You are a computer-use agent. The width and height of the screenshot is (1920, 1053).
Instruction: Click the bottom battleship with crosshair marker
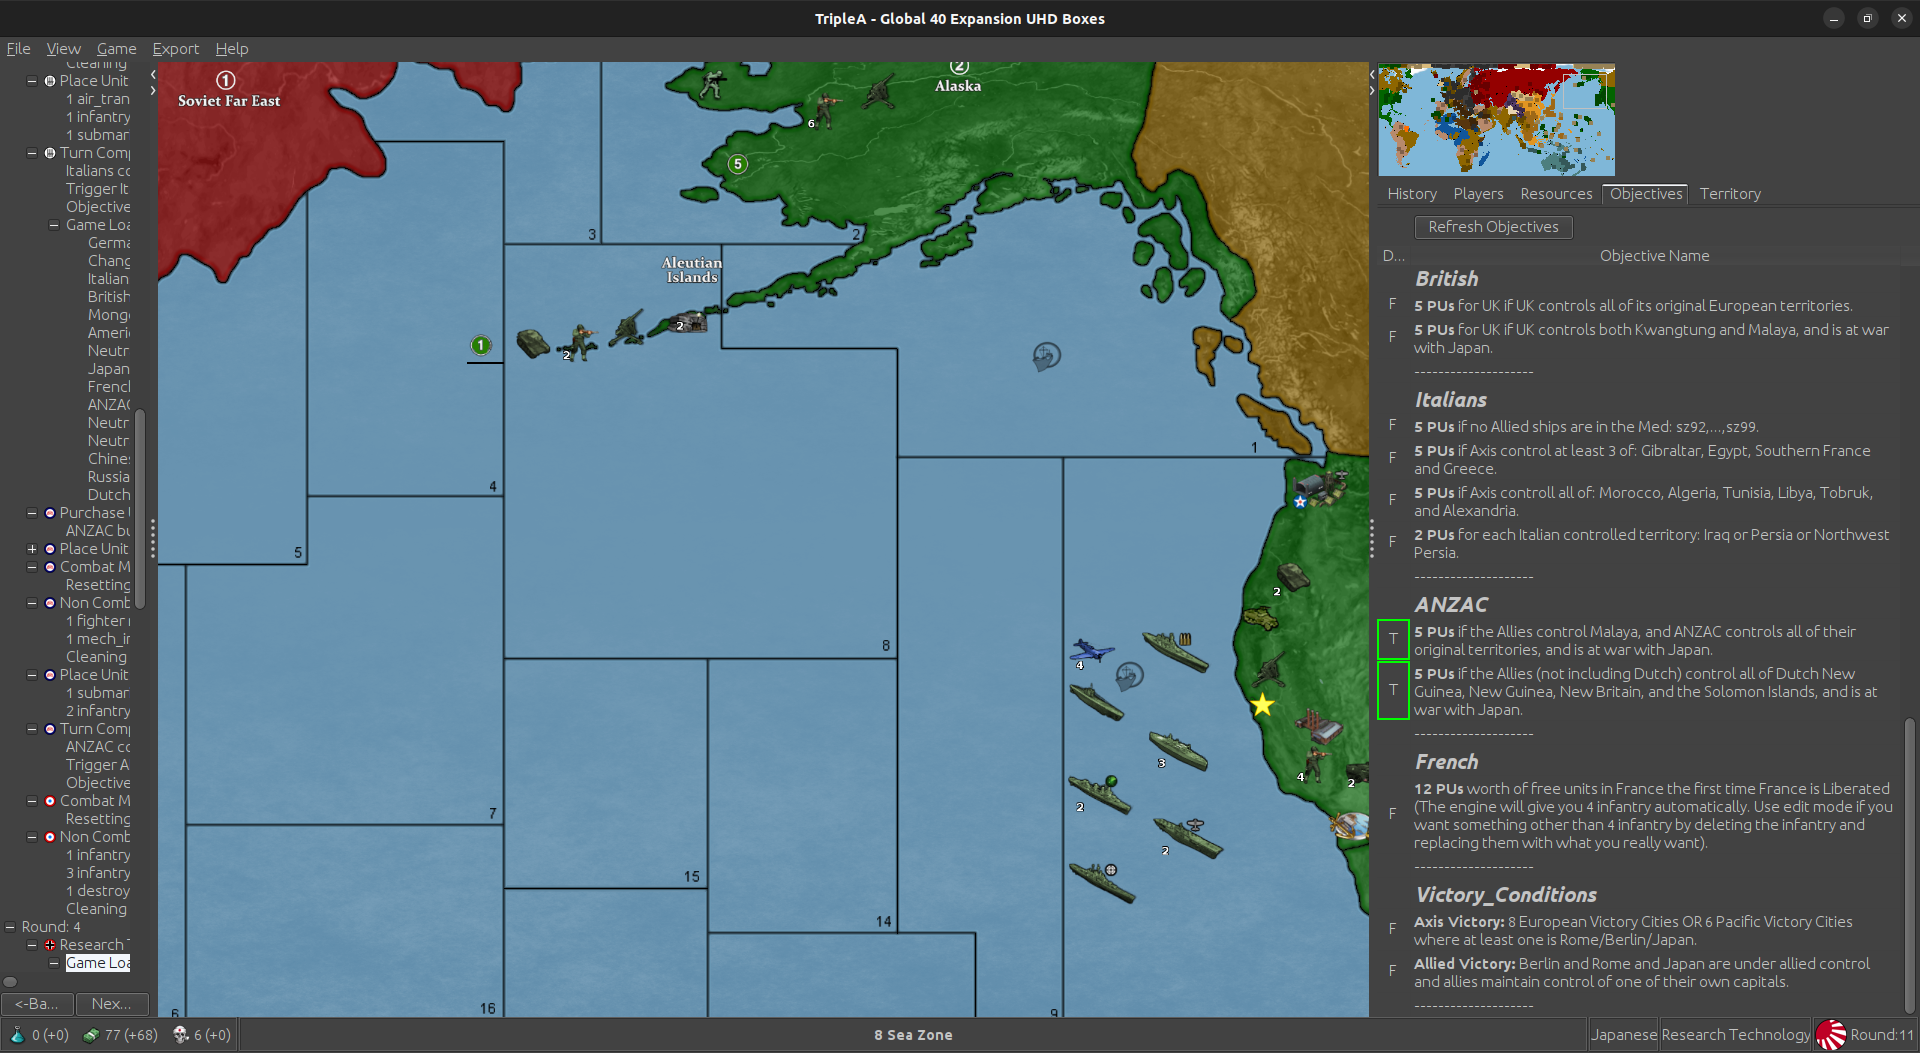[x=1102, y=883]
